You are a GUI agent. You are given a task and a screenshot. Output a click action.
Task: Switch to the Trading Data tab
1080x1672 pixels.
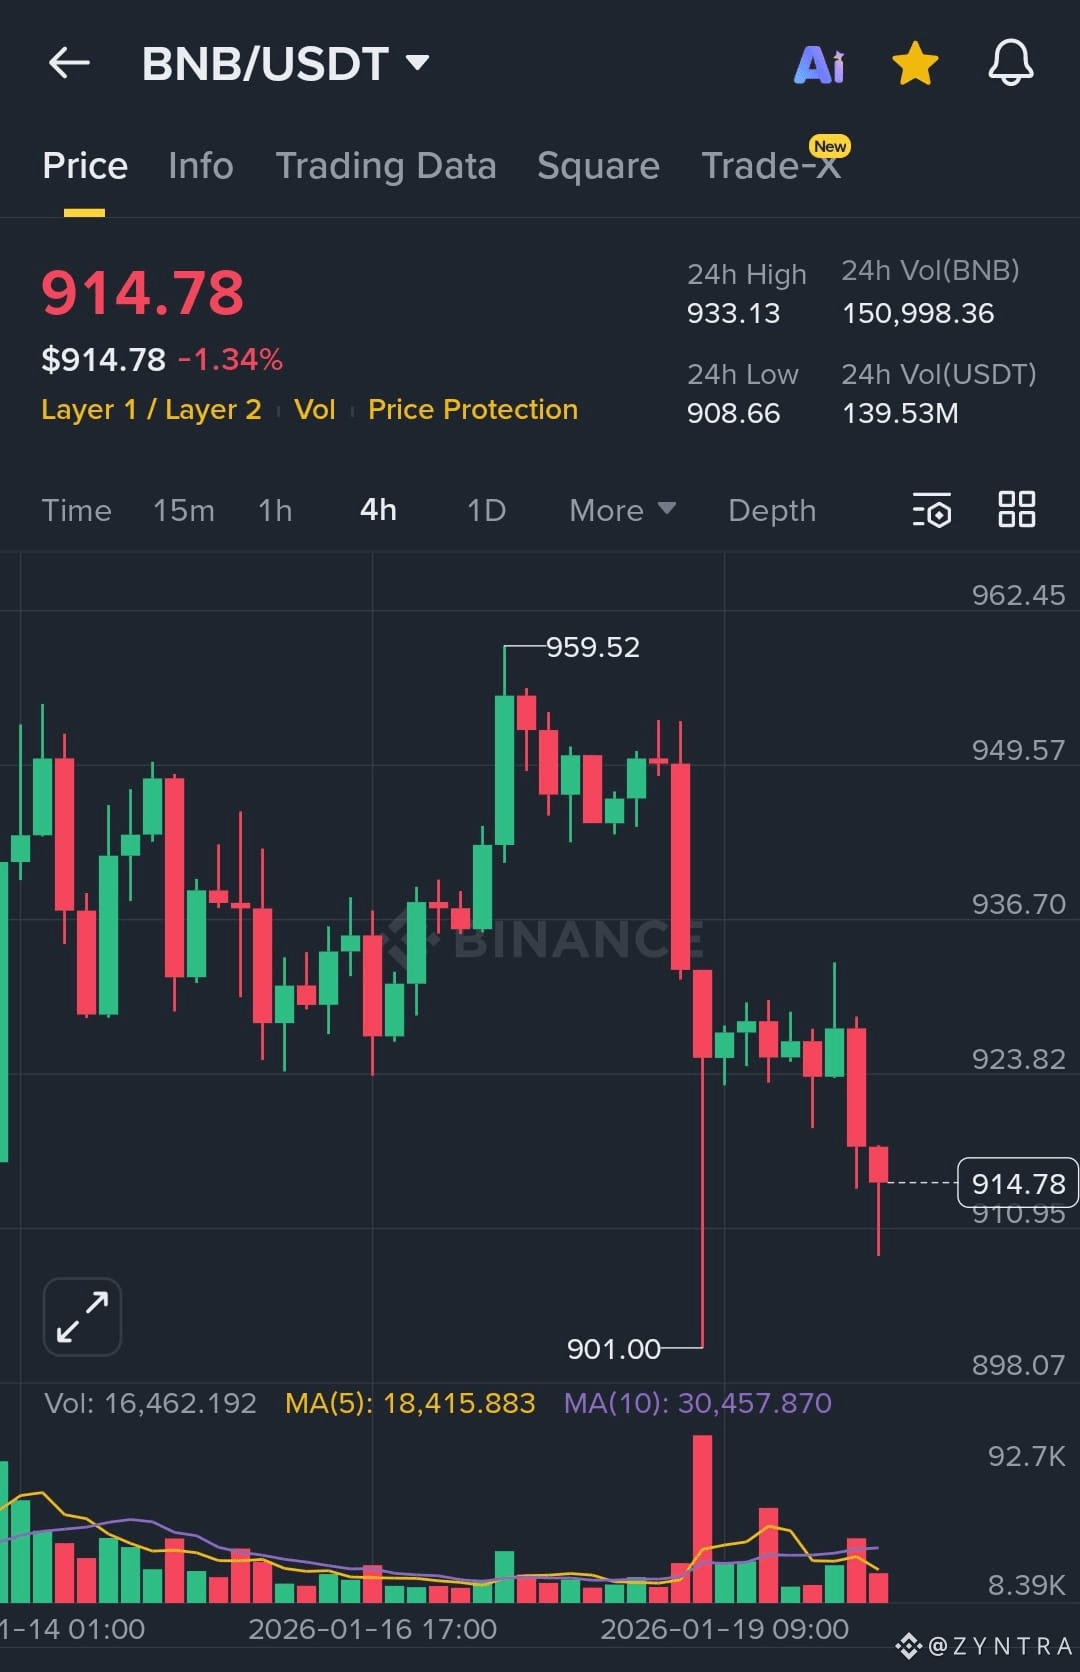pos(387,165)
